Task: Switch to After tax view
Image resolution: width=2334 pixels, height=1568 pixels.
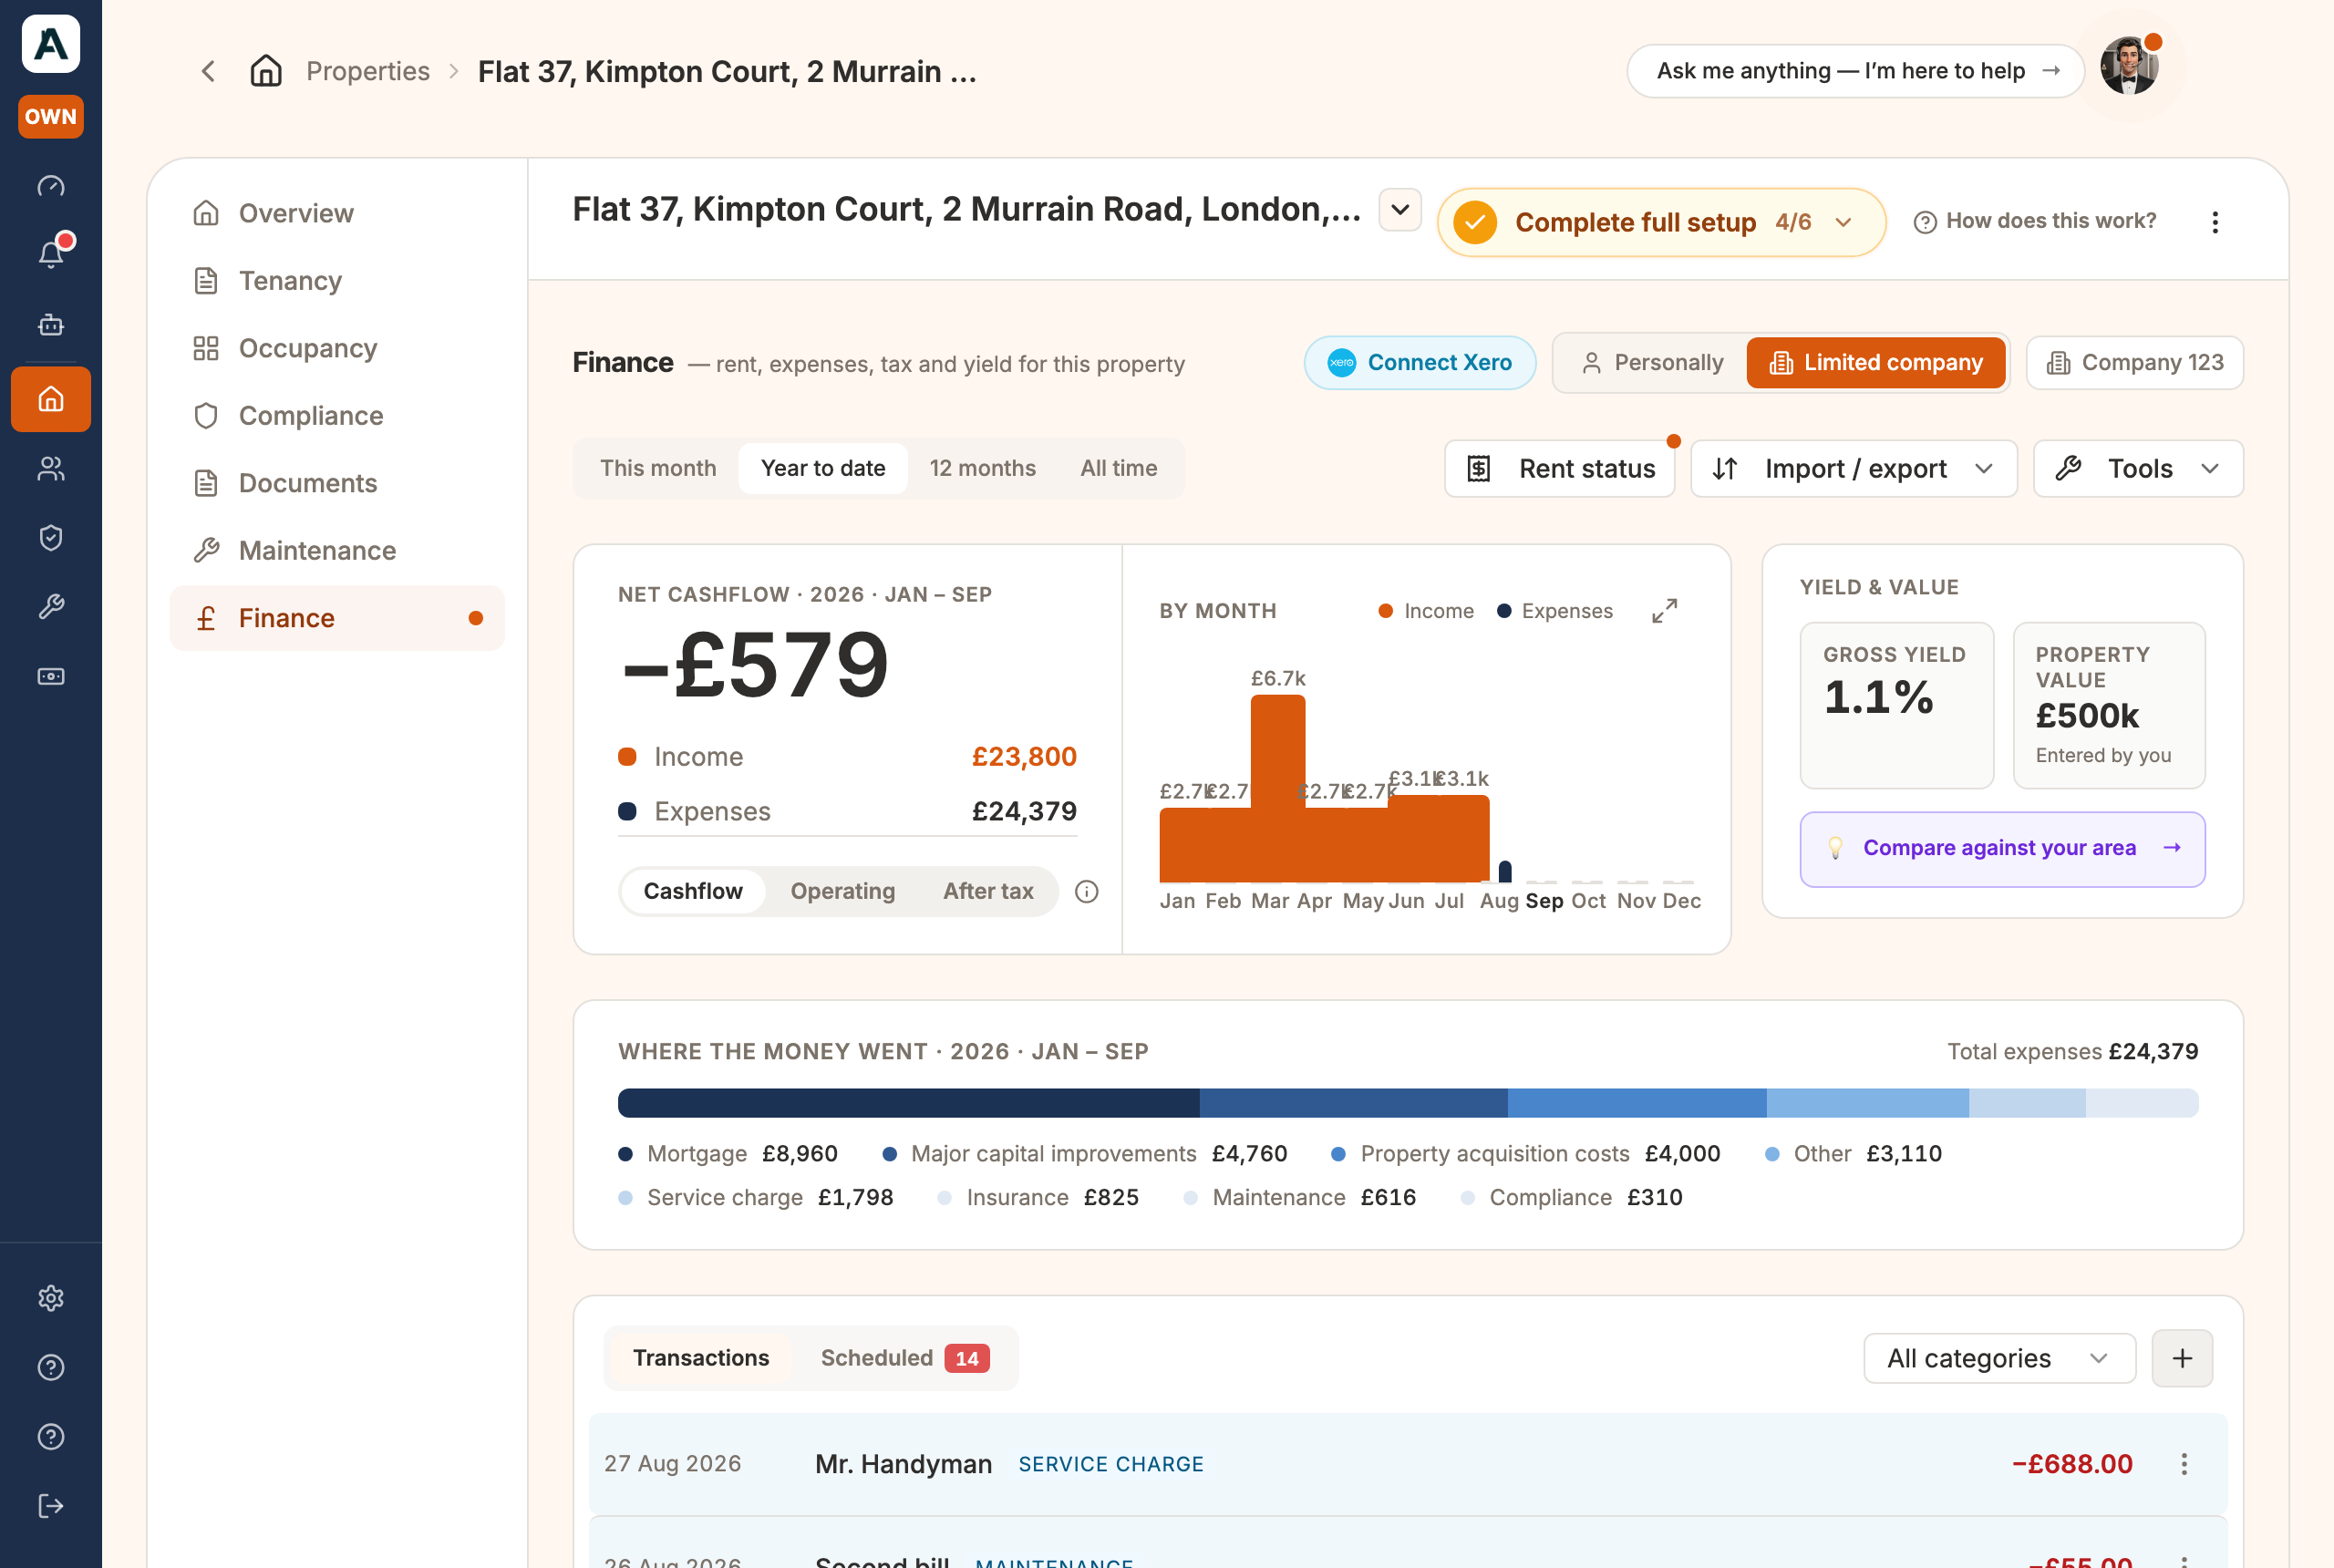Action: [988, 891]
